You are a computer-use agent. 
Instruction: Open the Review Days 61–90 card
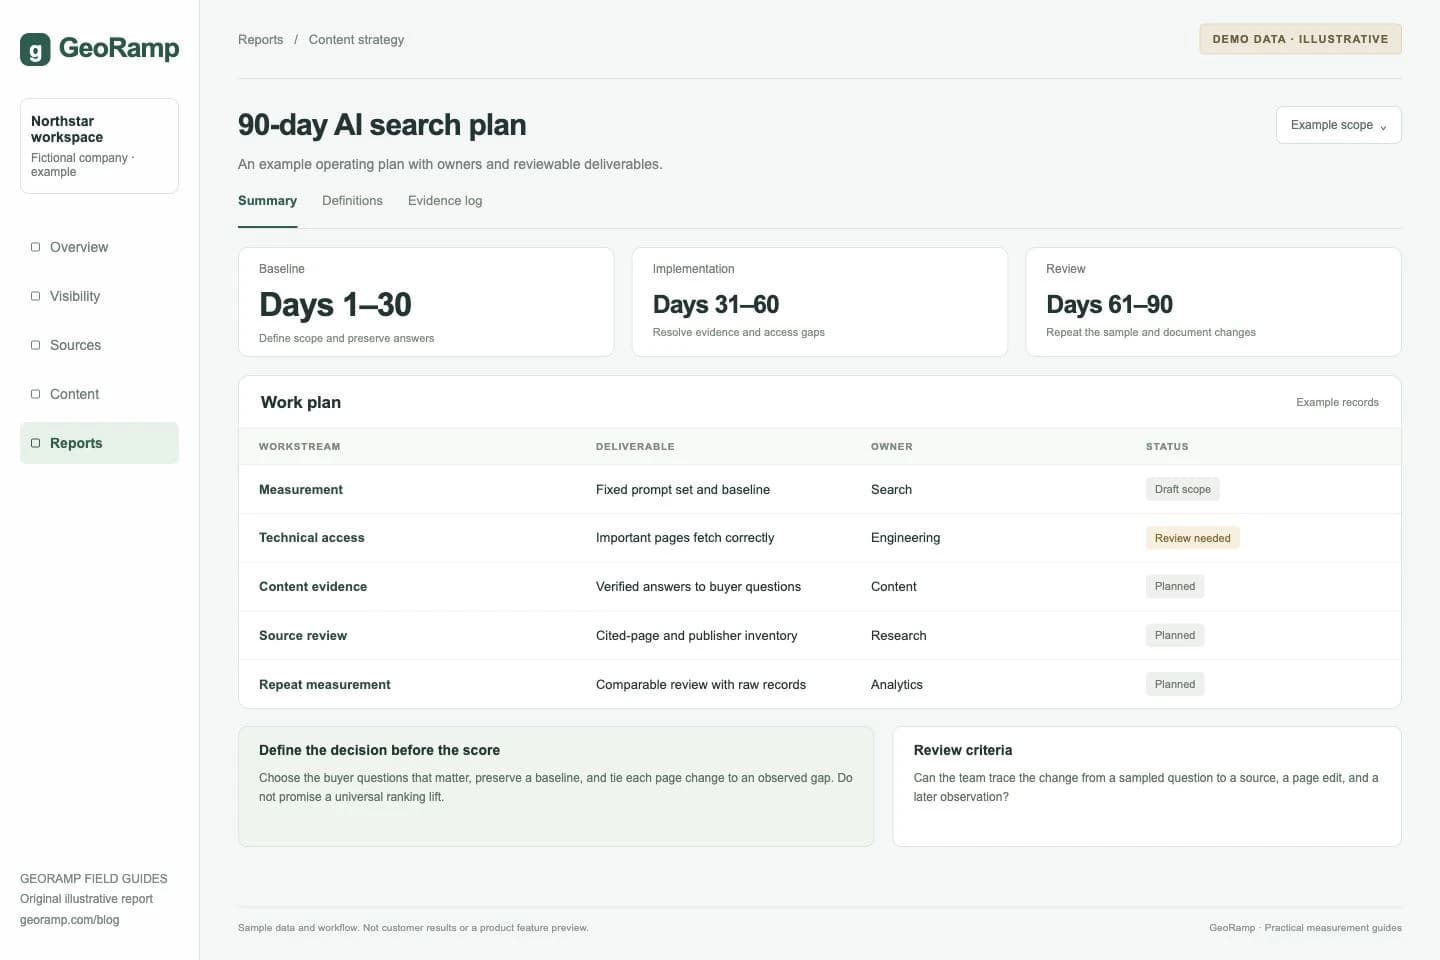click(1213, 302)
